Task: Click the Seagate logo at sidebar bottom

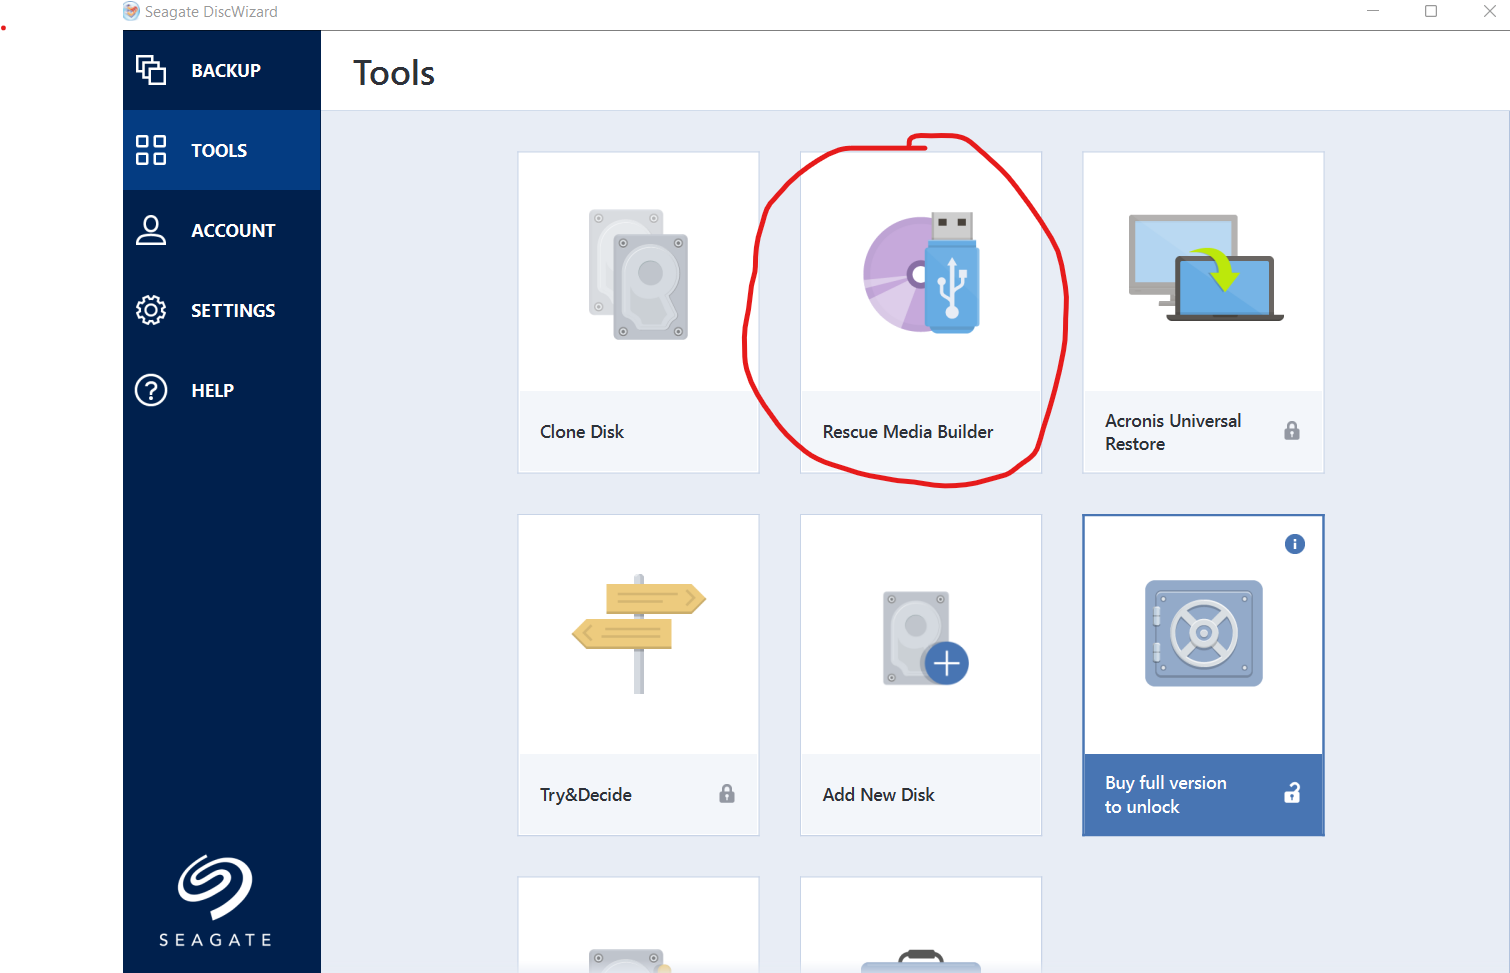Action: click(216, 901)
